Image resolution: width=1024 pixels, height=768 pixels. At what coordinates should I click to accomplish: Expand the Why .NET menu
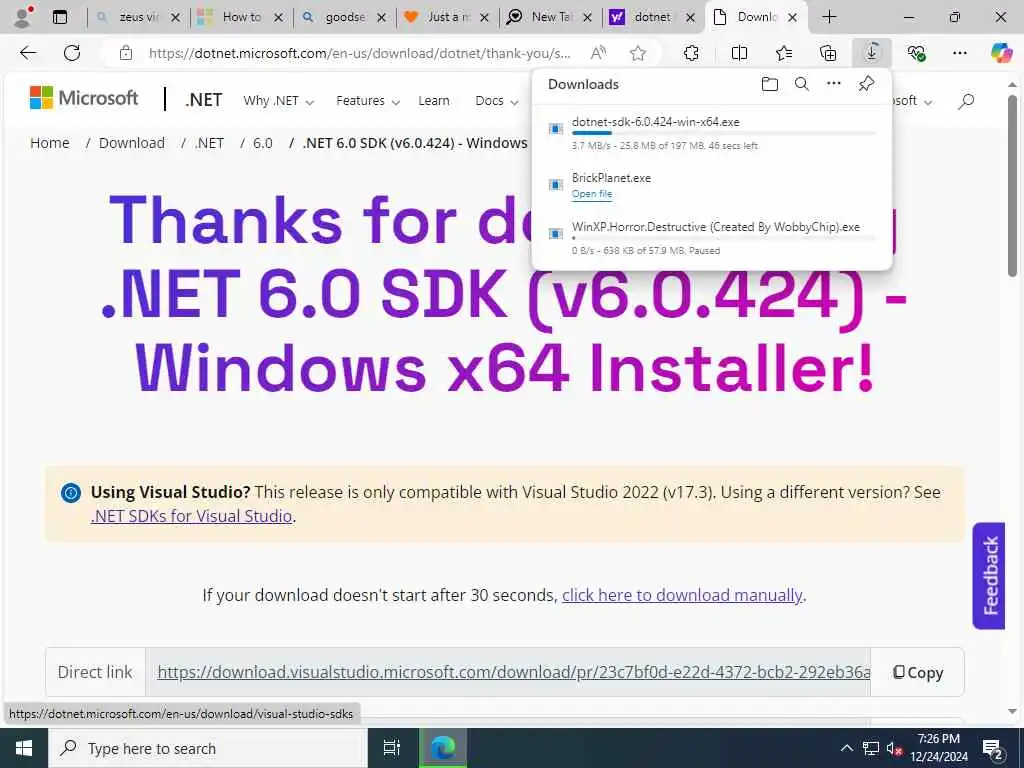coord(278,101)
